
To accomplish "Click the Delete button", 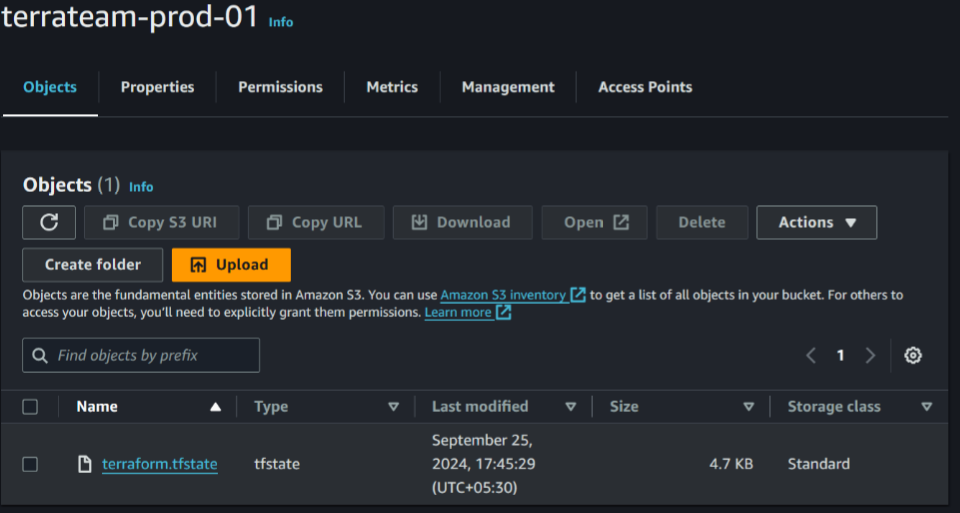I will (702, 222).
